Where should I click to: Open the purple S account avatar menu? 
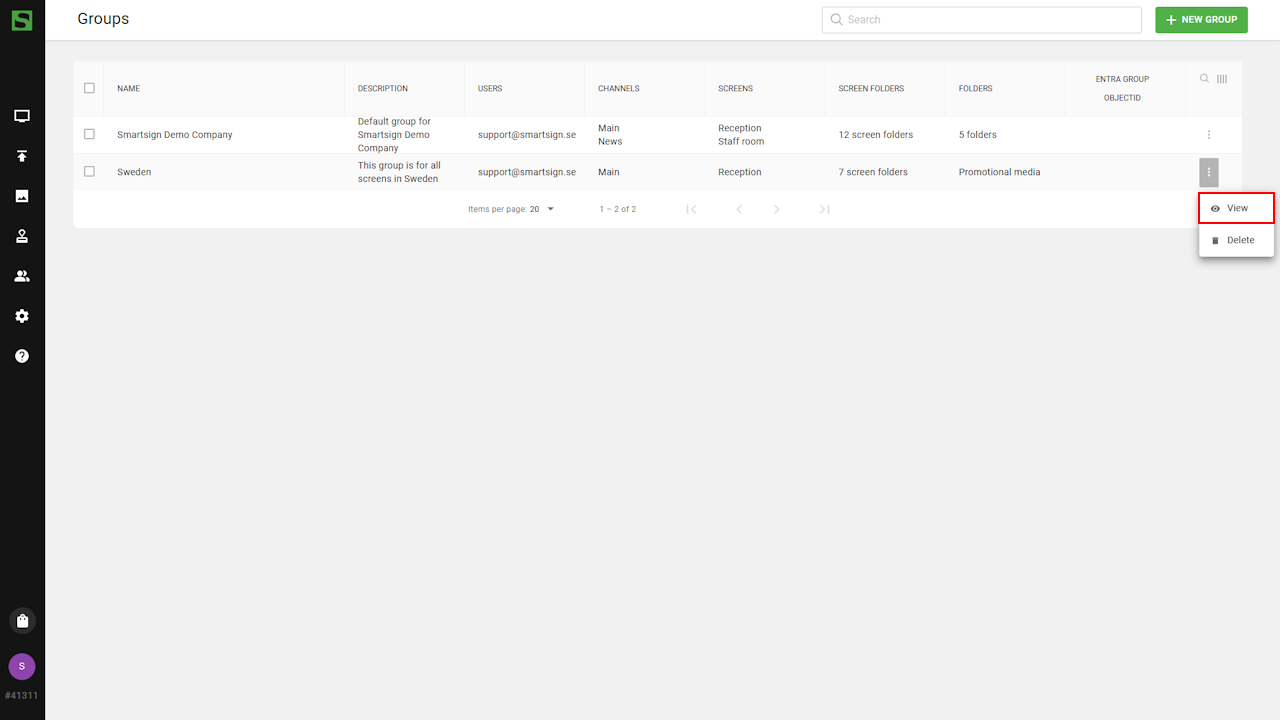pyautogui.click(x=22, y=667)
